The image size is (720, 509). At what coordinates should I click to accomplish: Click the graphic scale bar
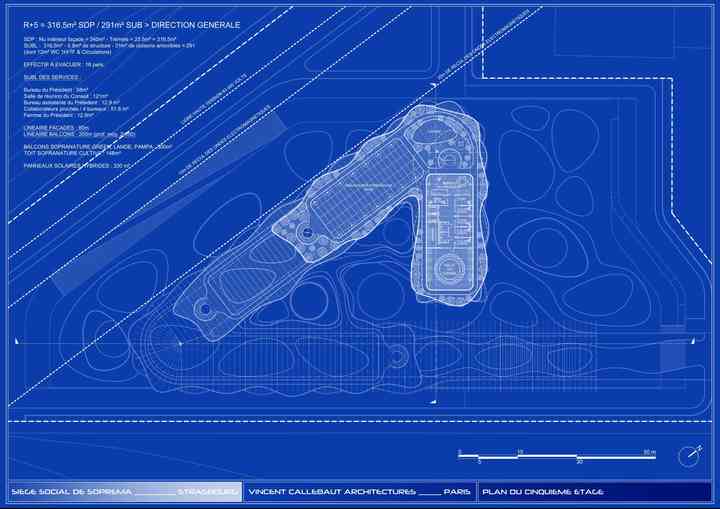(557, 457)
